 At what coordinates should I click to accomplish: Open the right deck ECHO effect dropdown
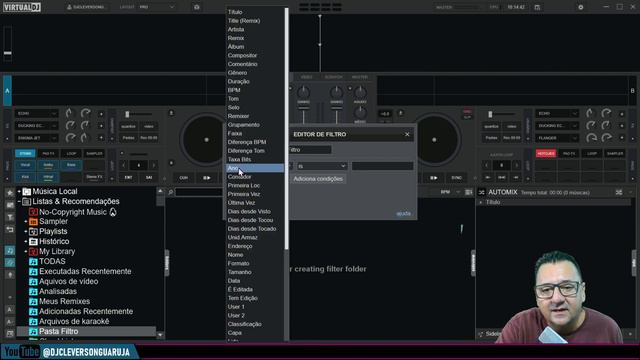pos(557,113)
